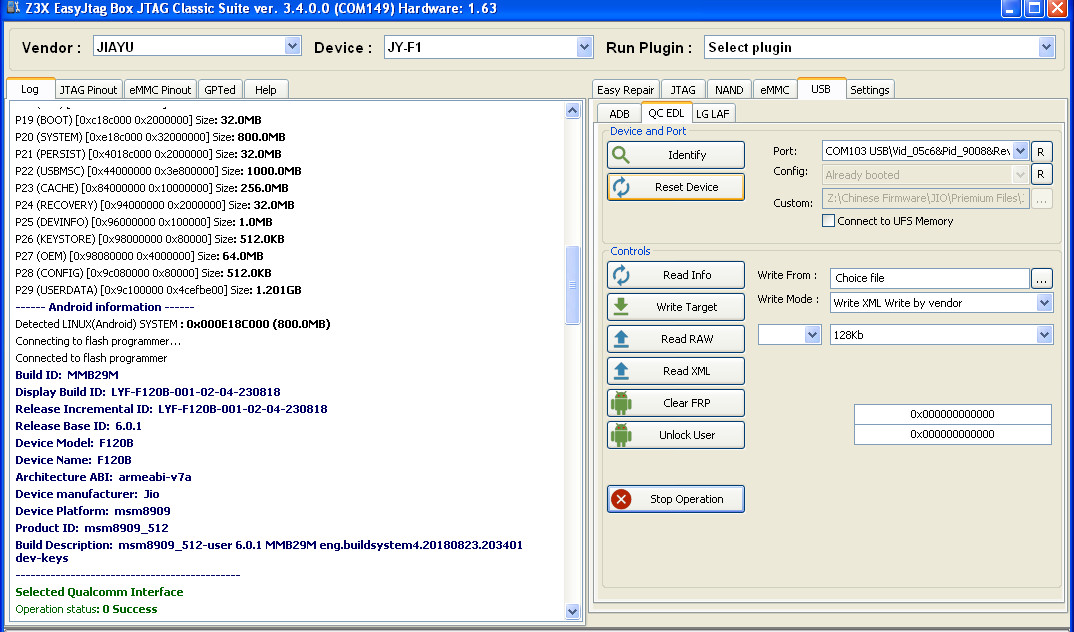Click the Write Target button label
The height and width of the screenshot is (632, 1074).
[x=687, y=307]
